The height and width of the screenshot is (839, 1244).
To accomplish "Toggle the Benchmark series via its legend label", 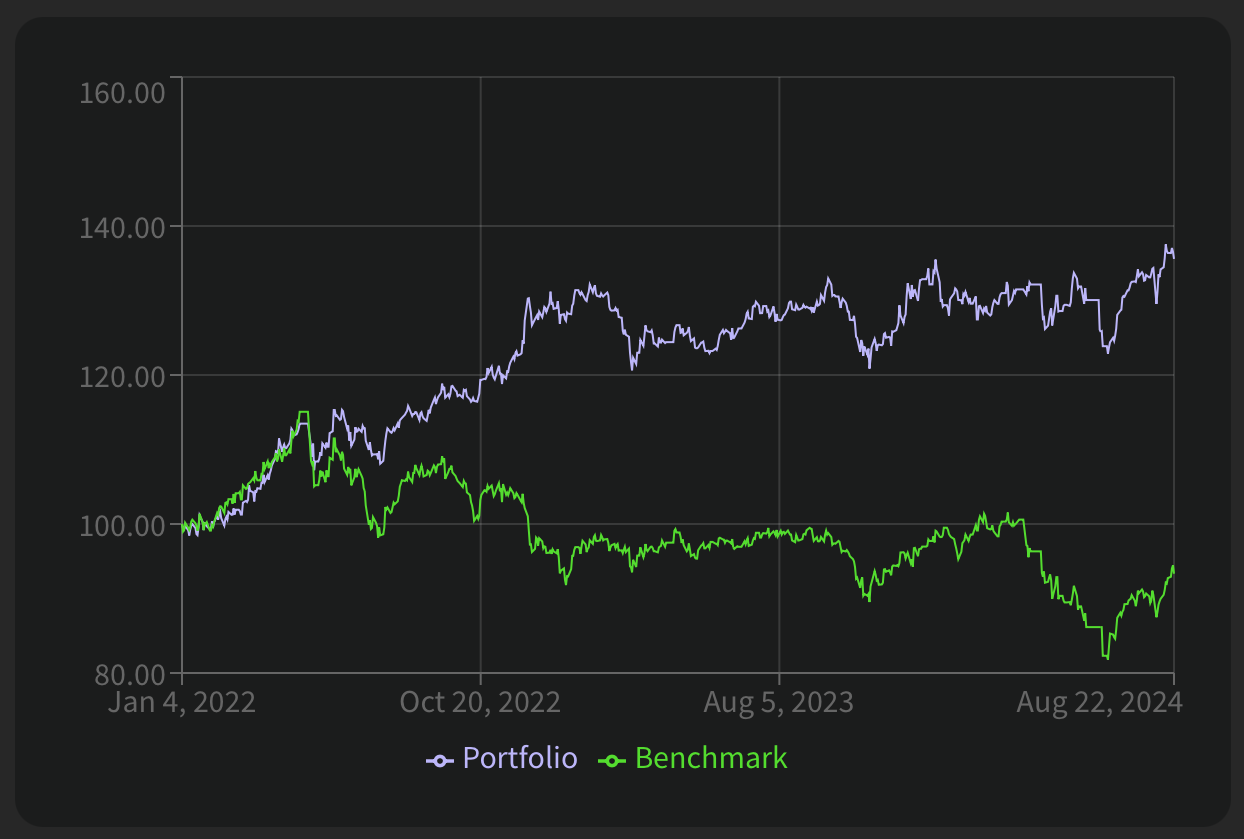I will click(x=711, y=759).
